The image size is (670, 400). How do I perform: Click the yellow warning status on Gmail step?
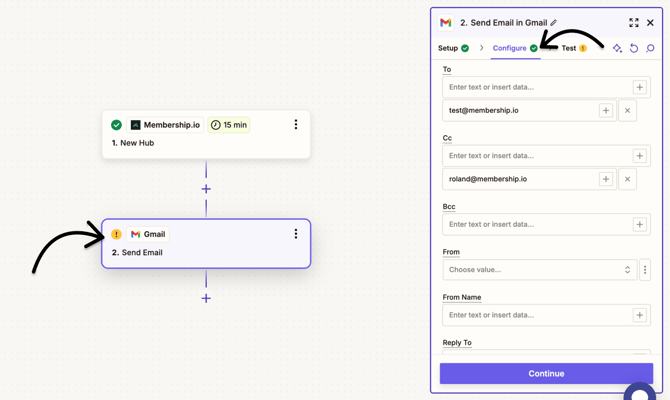(116, 234)
